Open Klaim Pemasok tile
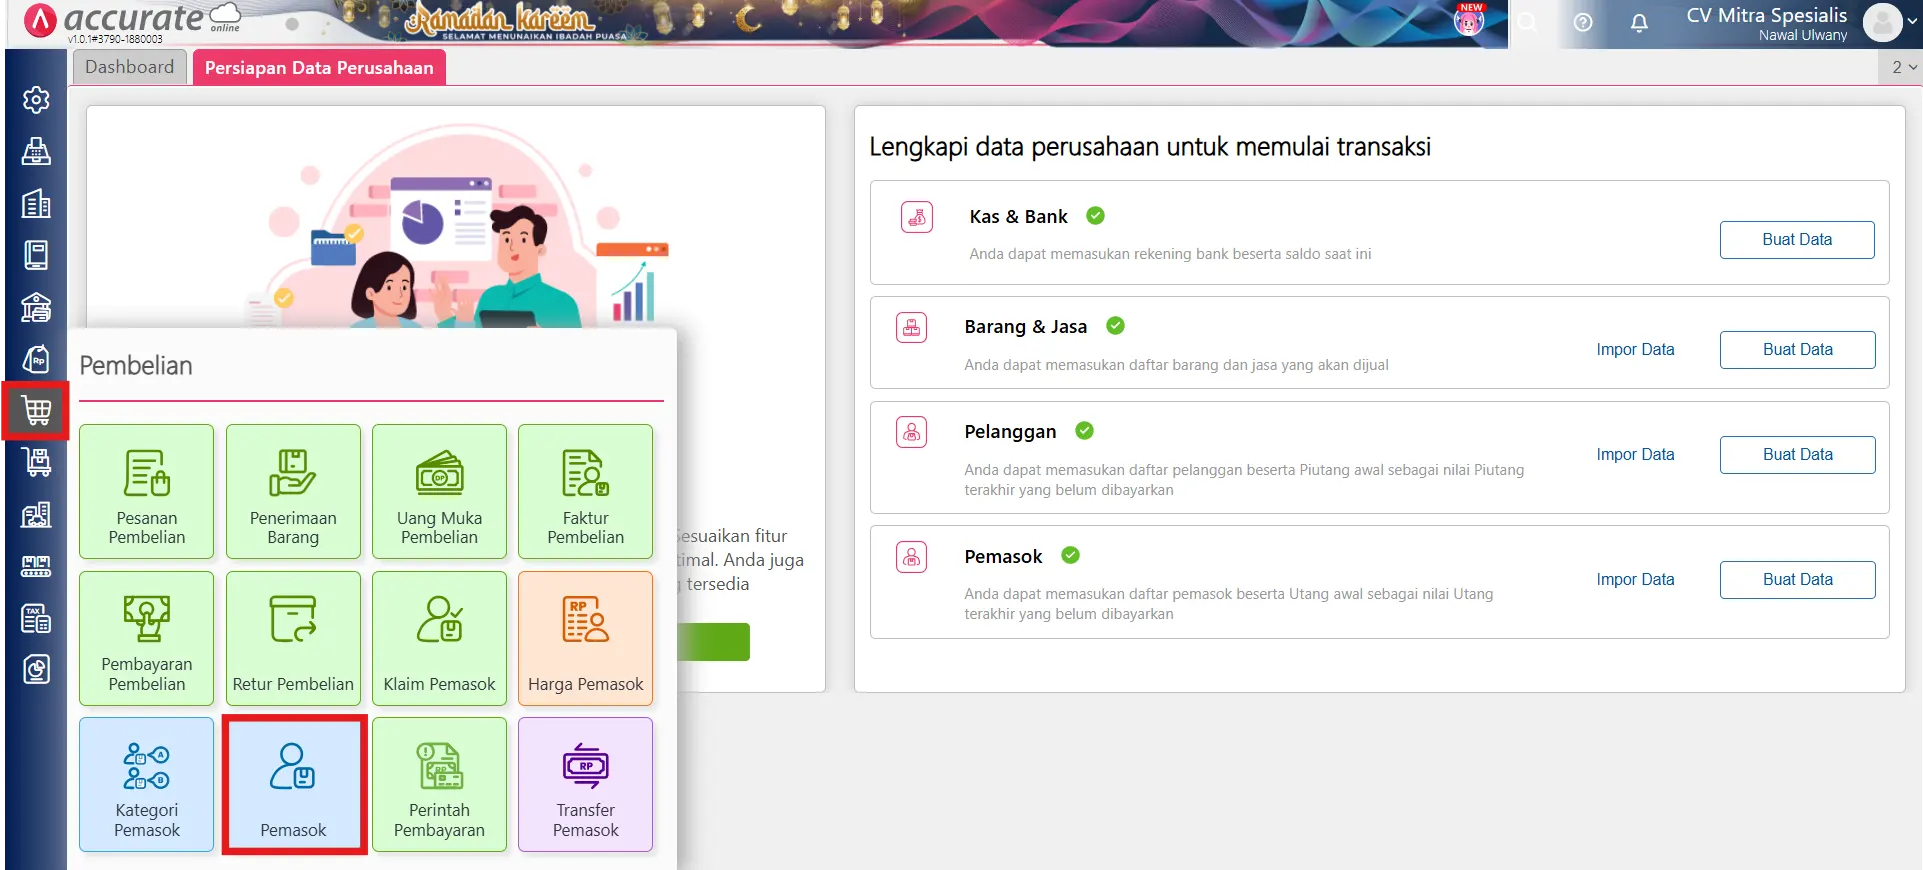The height and width of the screenshot is (870, 1923). (x=439, y=638)
